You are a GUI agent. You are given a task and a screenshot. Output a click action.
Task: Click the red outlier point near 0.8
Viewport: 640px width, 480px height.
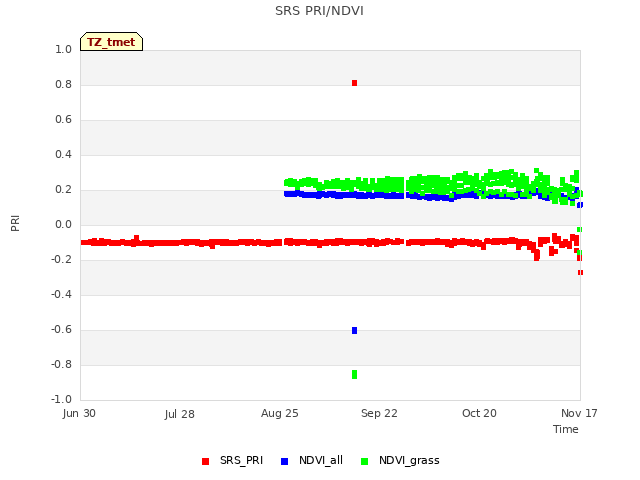point(354,83)
